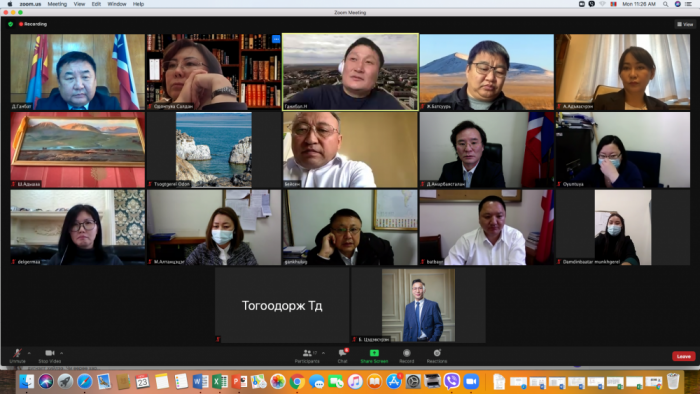The width and height of the screenshot is (700, 394).
Task: Toggle the Record button
Action: click(407, 356)
